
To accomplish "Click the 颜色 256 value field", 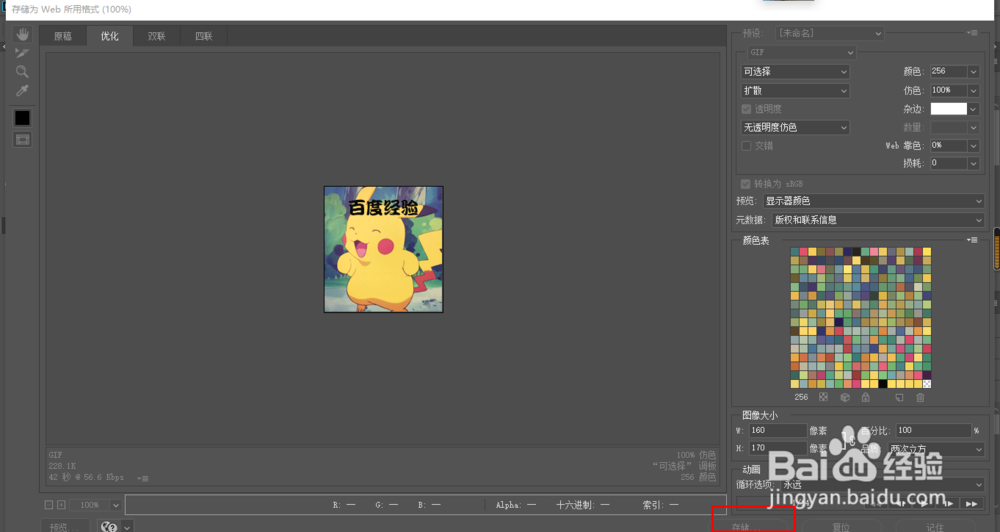I will point(948,71).
